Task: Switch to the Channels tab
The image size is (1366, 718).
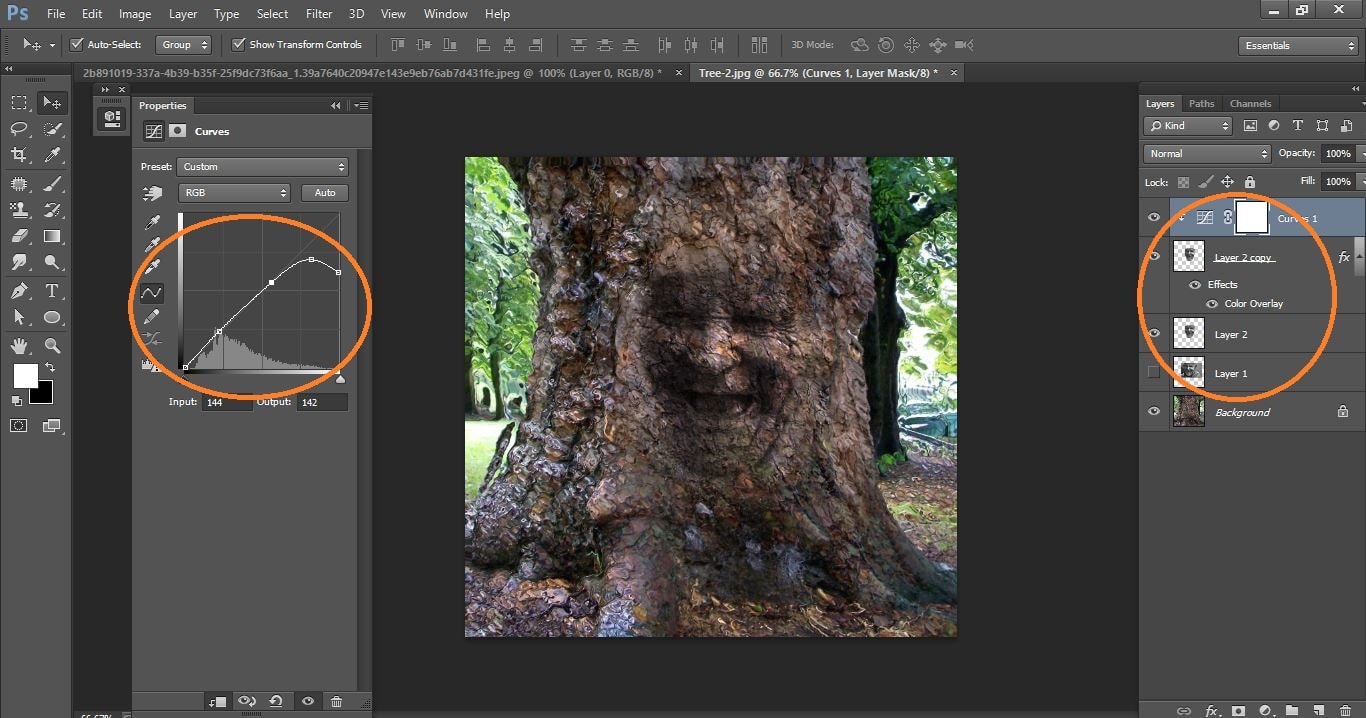Action: [x=1250, y=103]
